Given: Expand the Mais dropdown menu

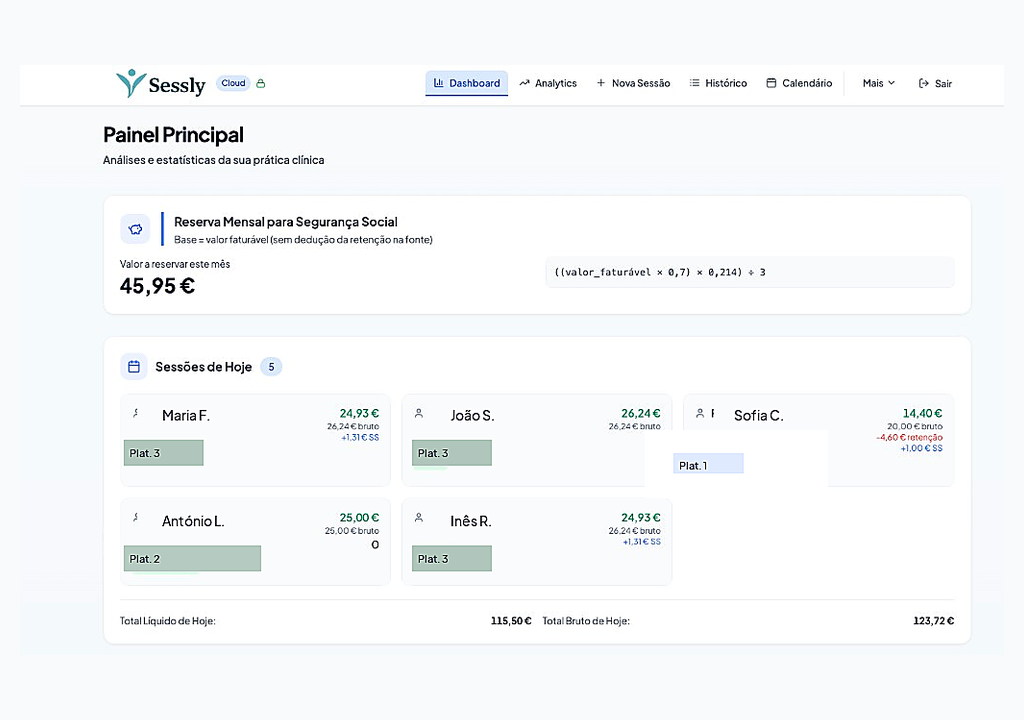Looking at the screenshot, I should pos(878,83).
